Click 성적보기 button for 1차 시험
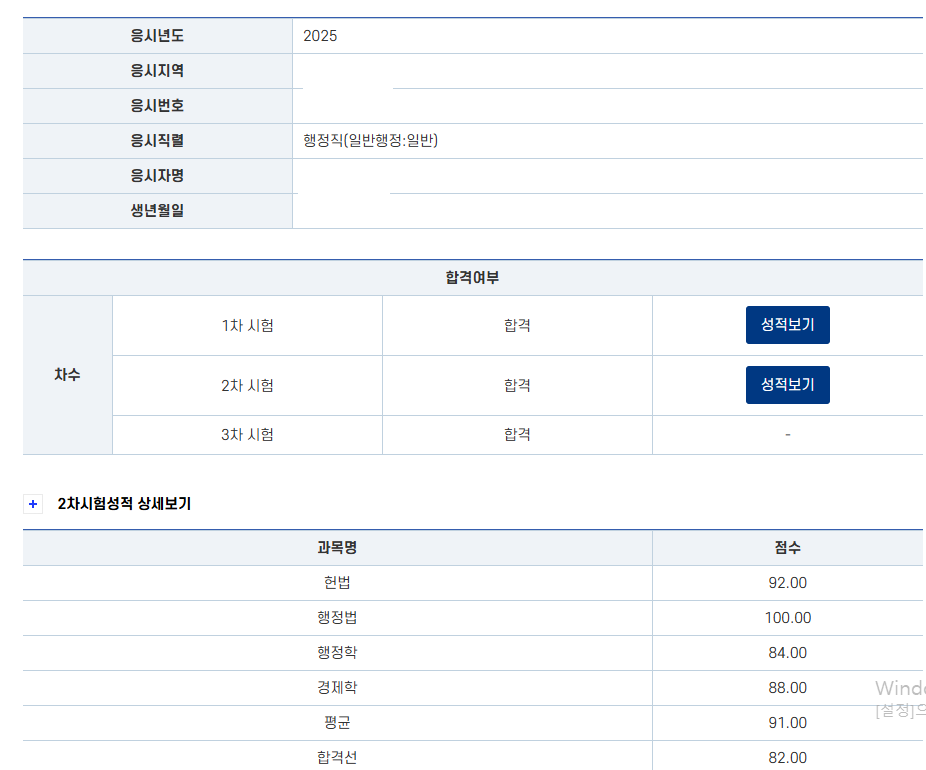The height and width of the screenshot is (770, 926). coord(787,325)
